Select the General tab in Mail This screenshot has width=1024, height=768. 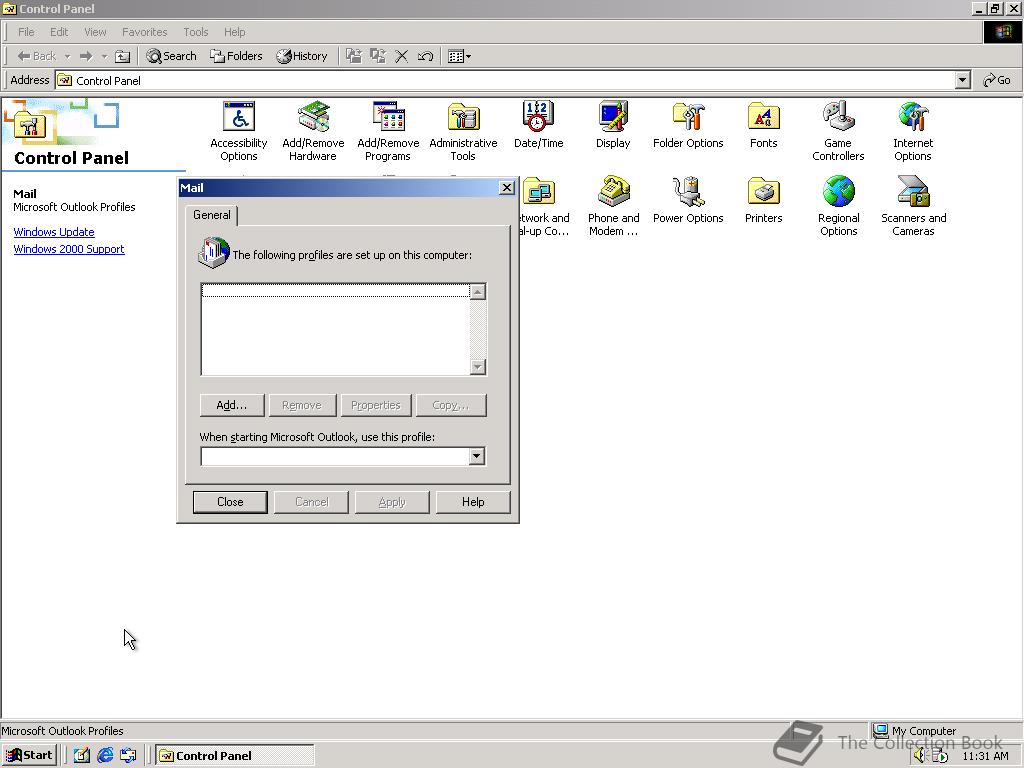[x=212, y=215]
